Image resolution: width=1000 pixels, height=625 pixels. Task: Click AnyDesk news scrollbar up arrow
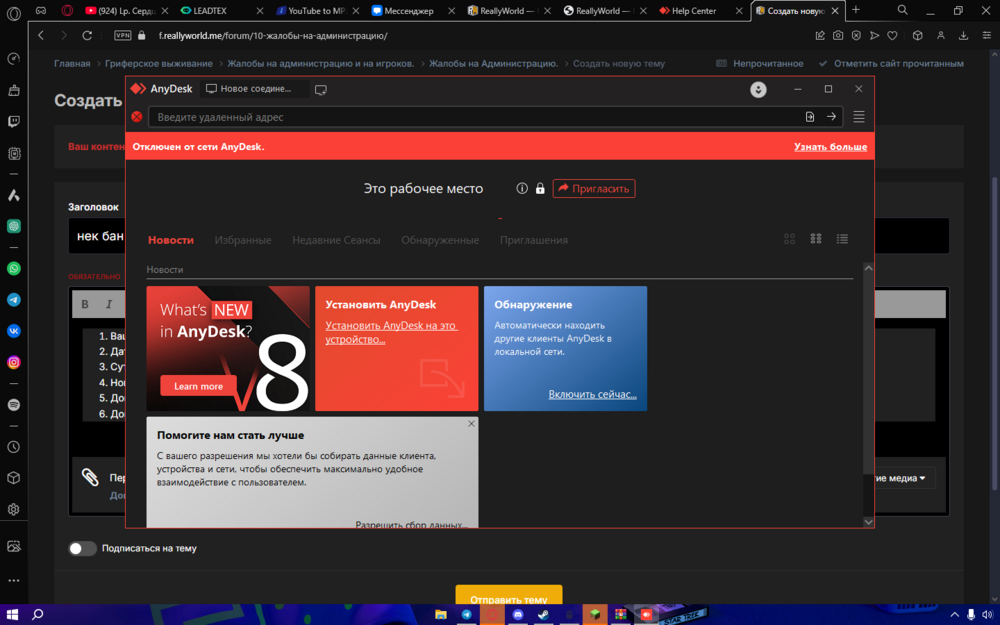click(868, 268)
